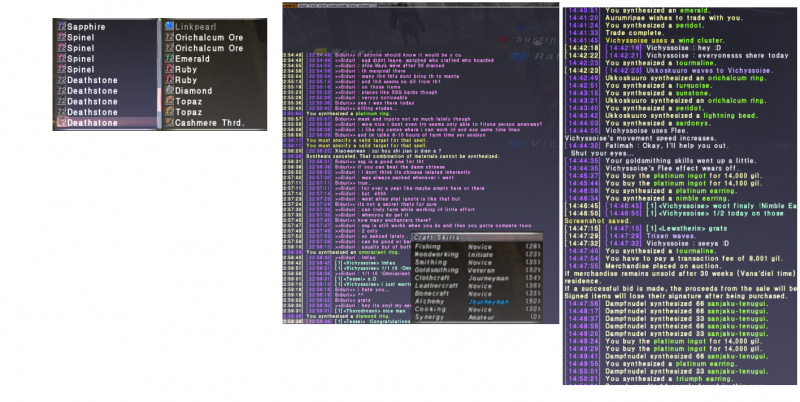Viewport: 800px width, 402px height.
Task: Click 'You synthesized a sunstone.' log line
Action: tap(656, 93)
